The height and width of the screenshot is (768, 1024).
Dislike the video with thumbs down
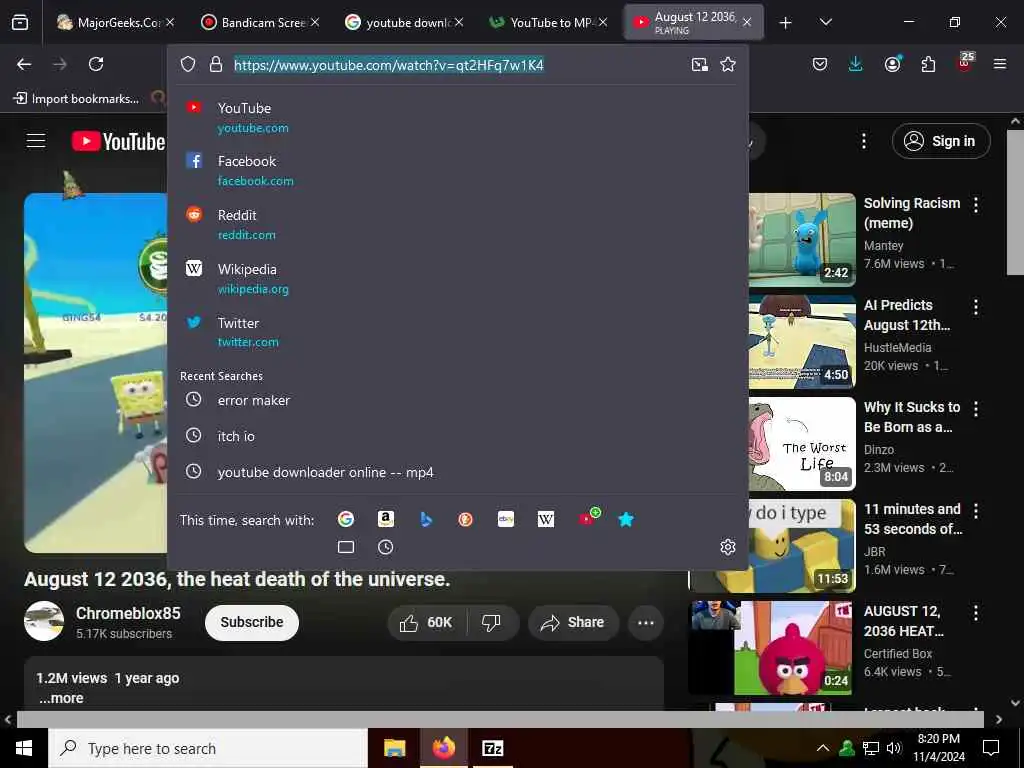[x=491, y=622]
